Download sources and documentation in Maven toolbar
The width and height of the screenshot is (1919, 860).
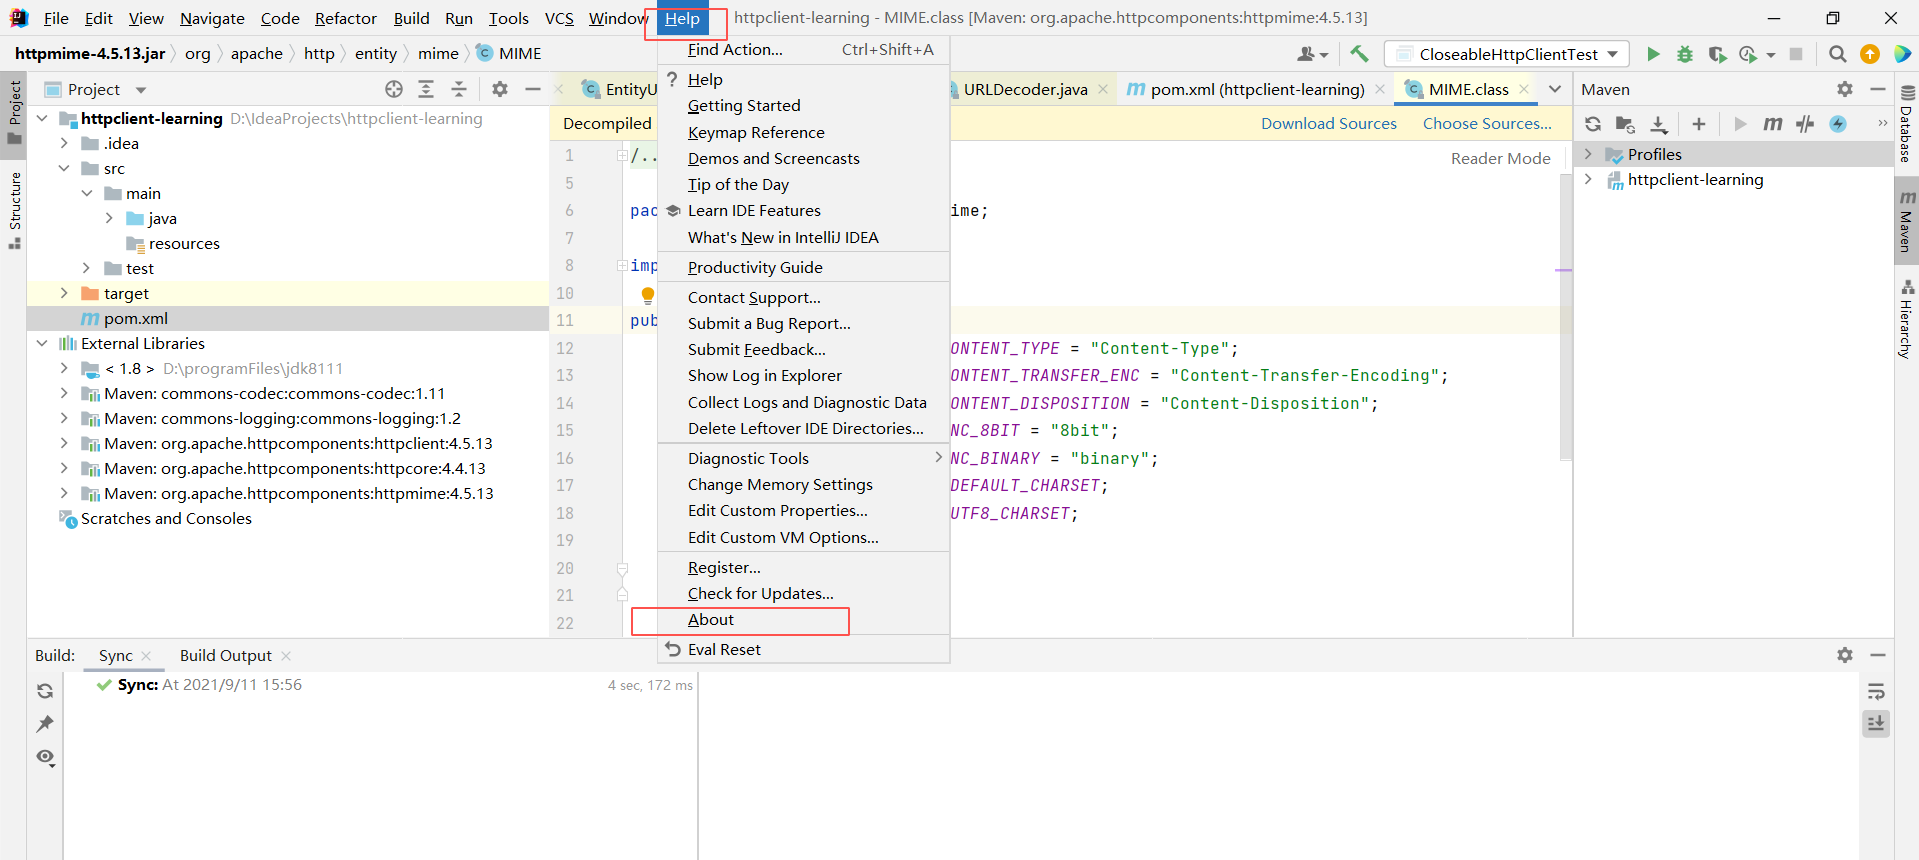coord(1659,124)
